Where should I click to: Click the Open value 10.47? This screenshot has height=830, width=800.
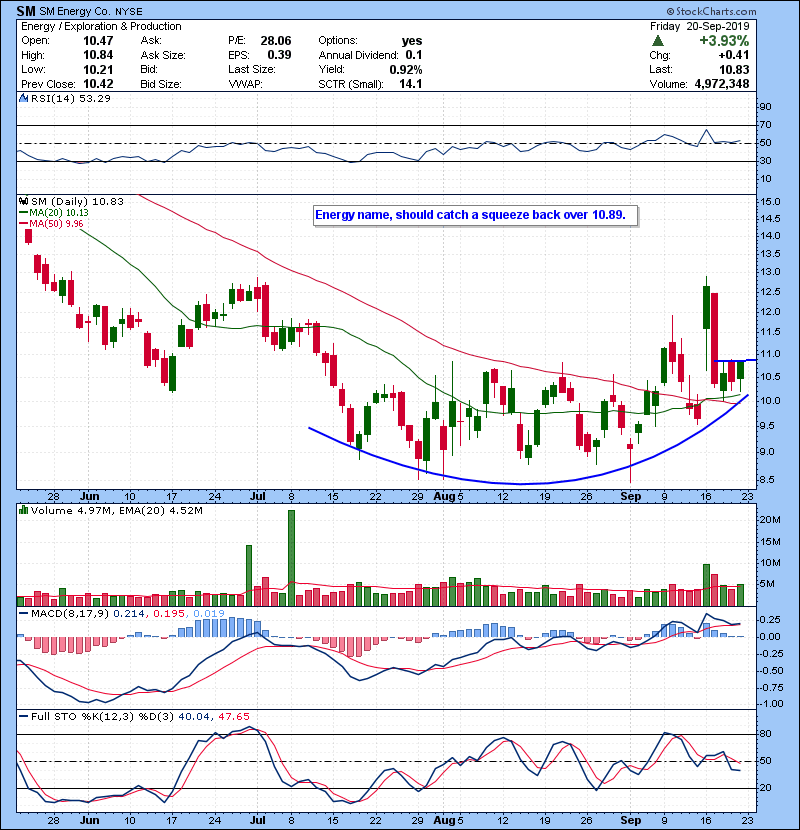point(98,41)
